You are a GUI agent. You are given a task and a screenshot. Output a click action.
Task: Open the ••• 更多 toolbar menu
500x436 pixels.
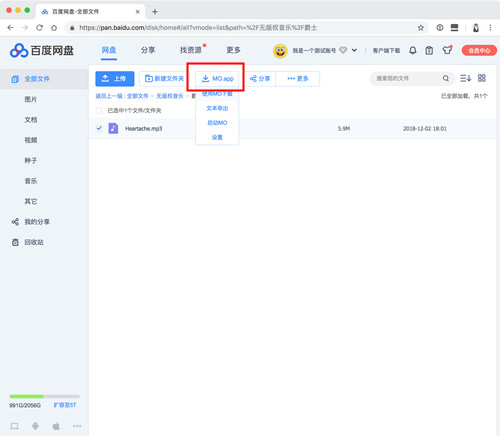point(298,79)
